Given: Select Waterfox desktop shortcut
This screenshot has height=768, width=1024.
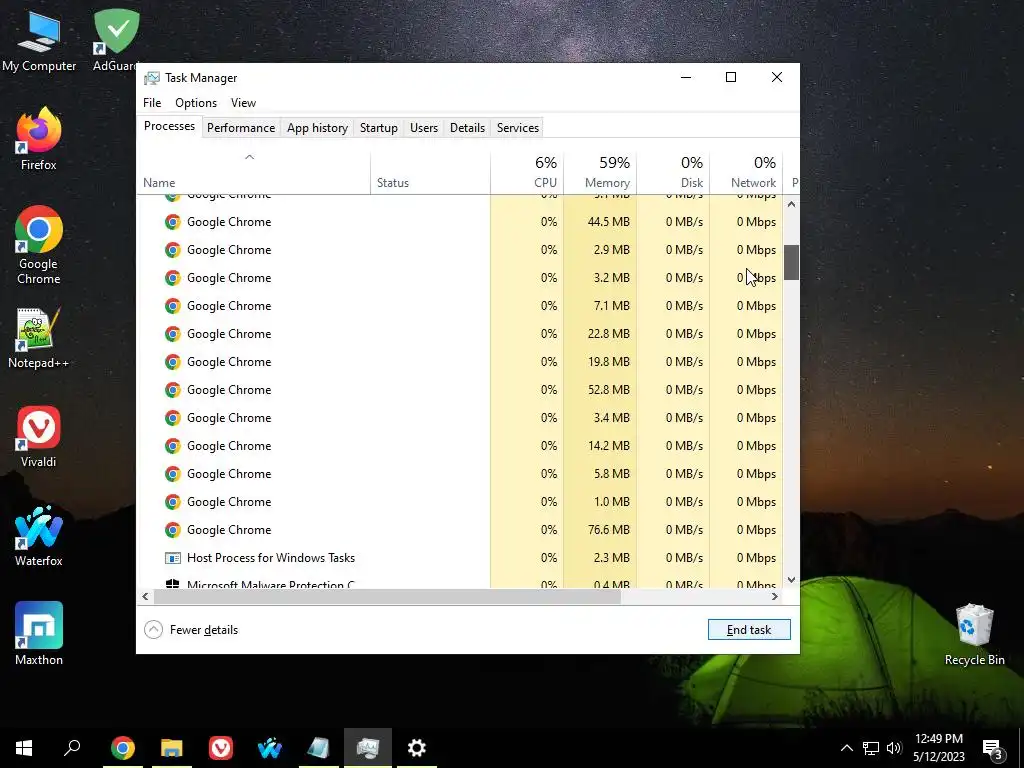Looking at the screenshot, I should (39, 536).
